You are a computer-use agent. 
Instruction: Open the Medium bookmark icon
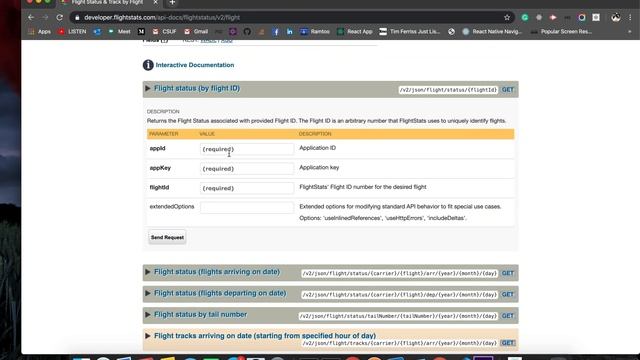pyautogui.click(x=141, y=31)
